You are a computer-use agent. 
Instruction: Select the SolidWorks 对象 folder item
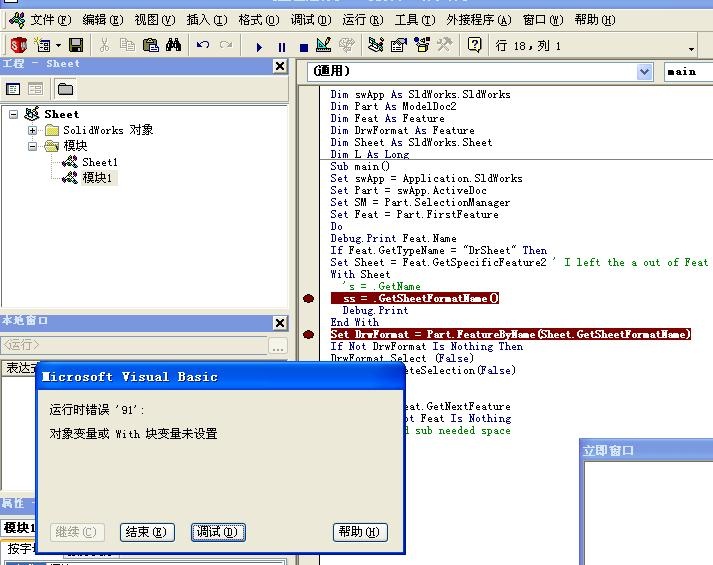108,130
